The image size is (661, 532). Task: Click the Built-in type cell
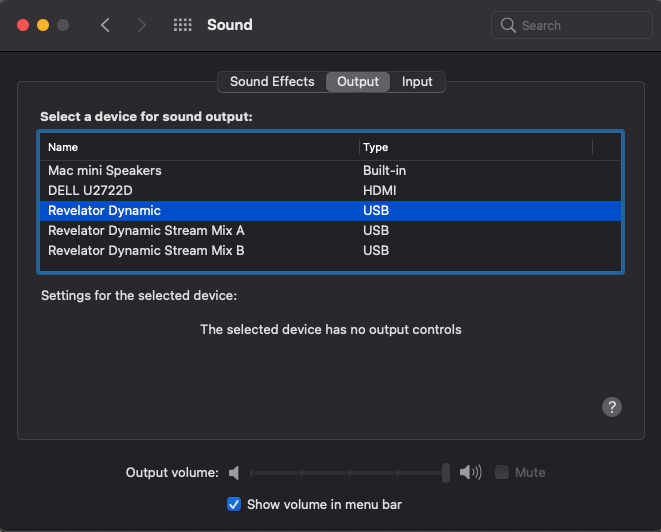pyautogui.click(x=384, y=170)
